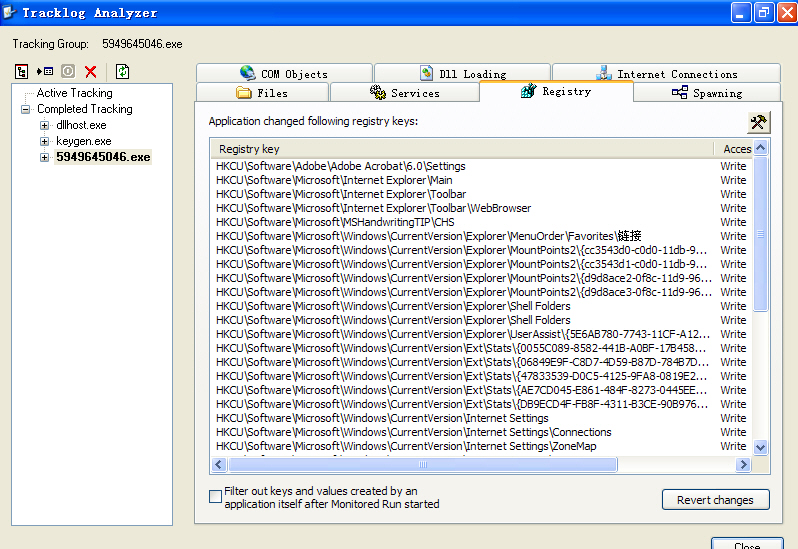Image resolution: width=798 pixels, height=549 pixels.
Task: Enable the filter out keys checkbox
Action: click(215, 496)
